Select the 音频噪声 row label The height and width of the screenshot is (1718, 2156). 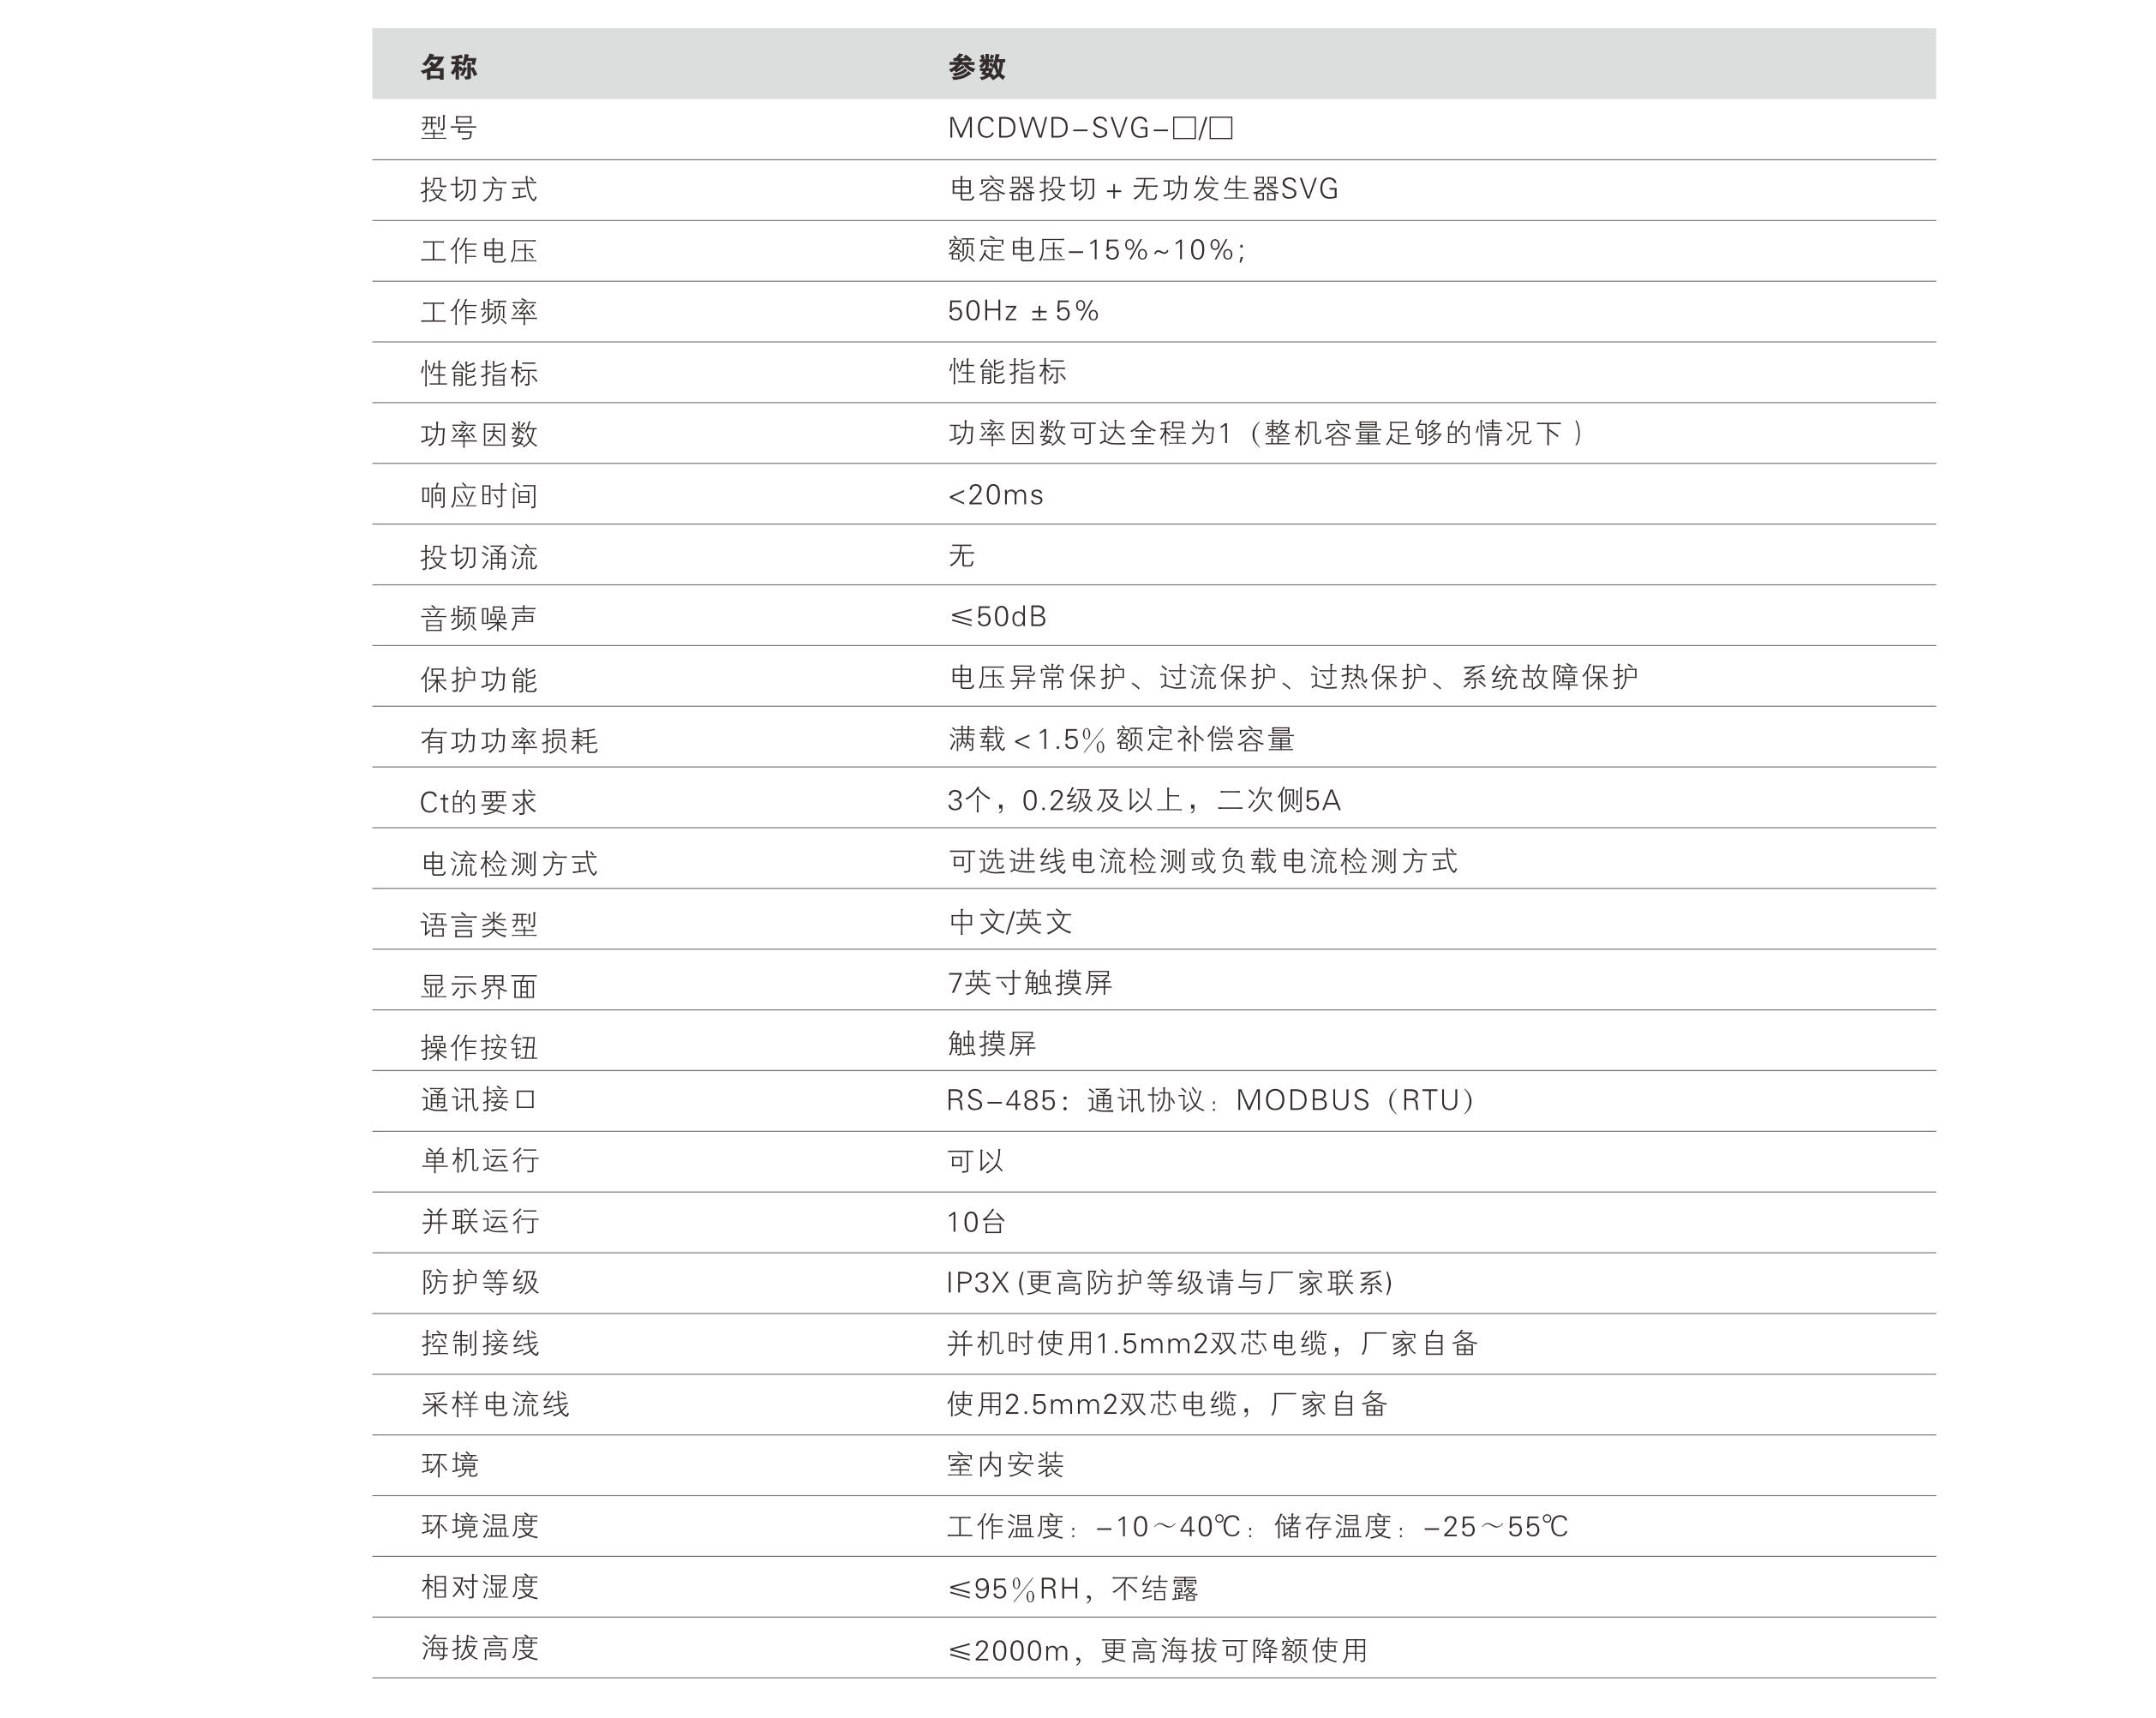point(479,618)
